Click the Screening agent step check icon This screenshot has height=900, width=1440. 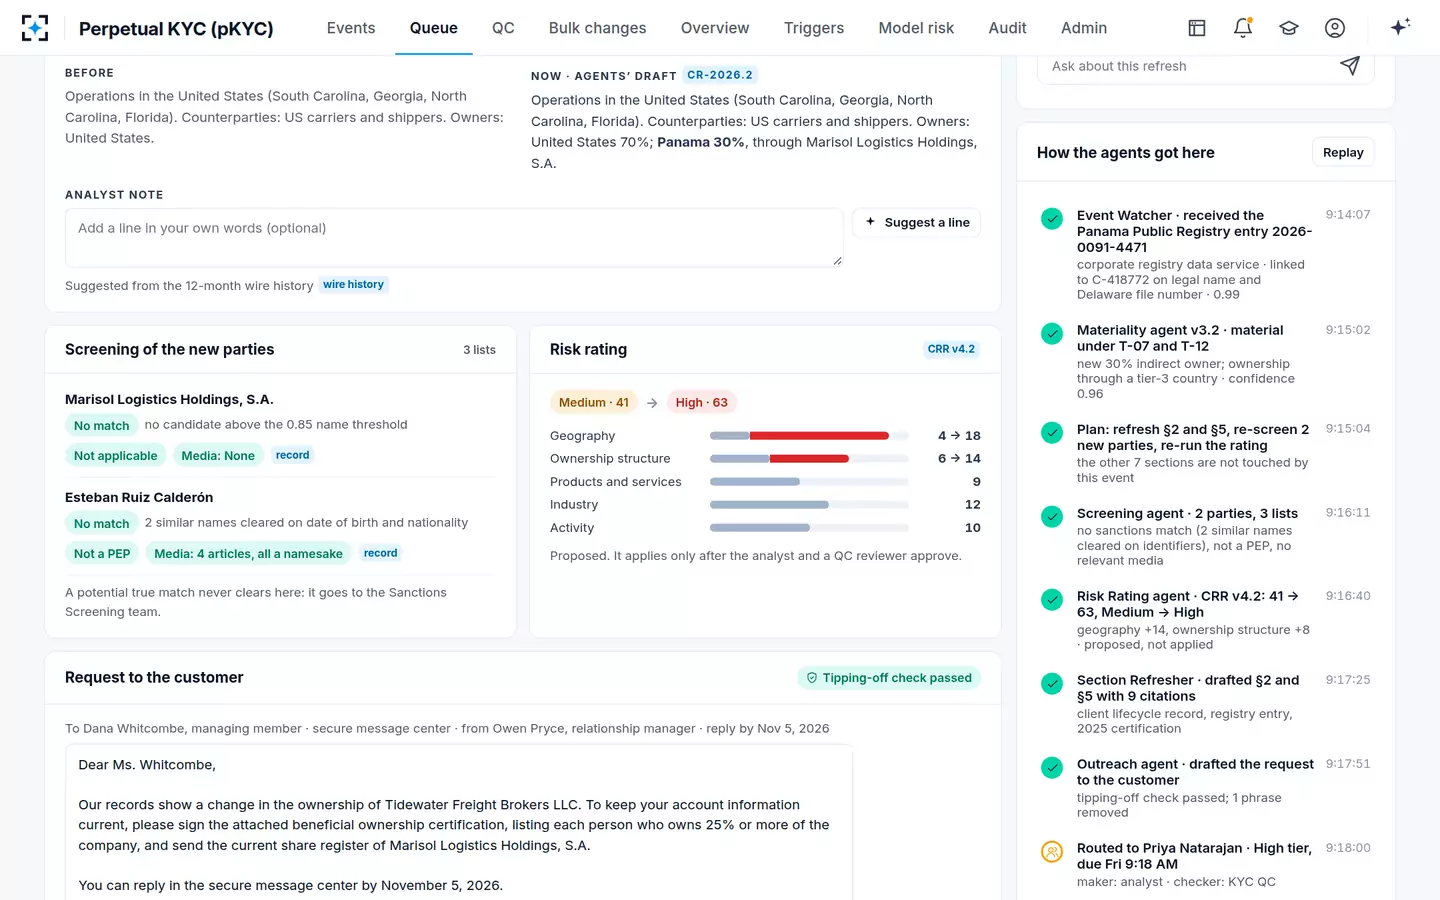[1052, 516]
